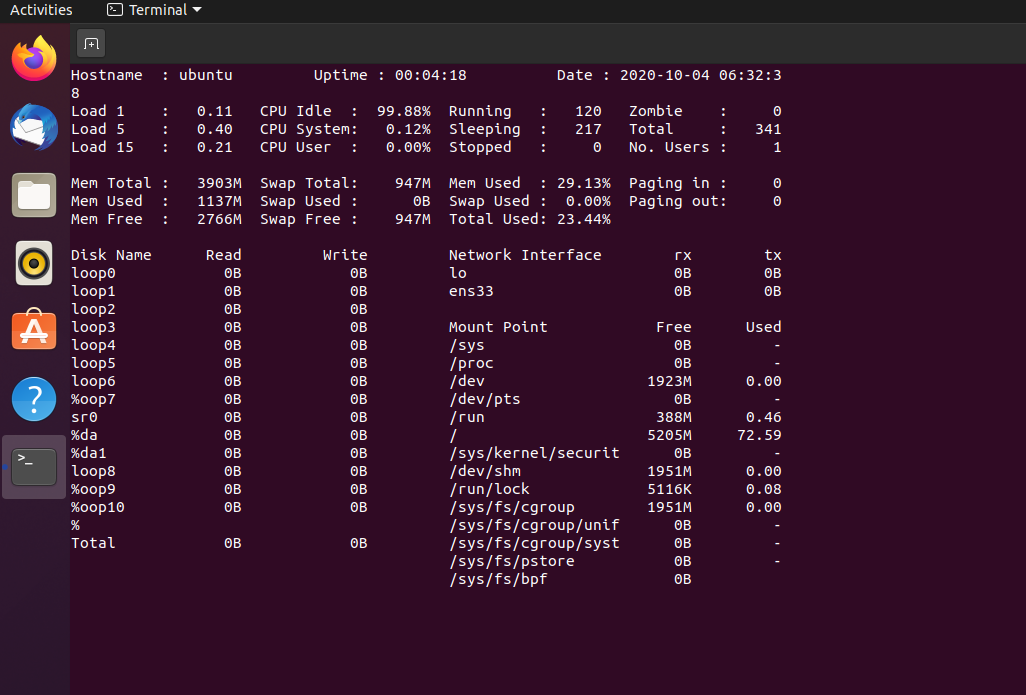This screenshot has width=1026, height=695.
Task: Open a new terminal tab
Action: pyautogui.click(x=91, y=44)
